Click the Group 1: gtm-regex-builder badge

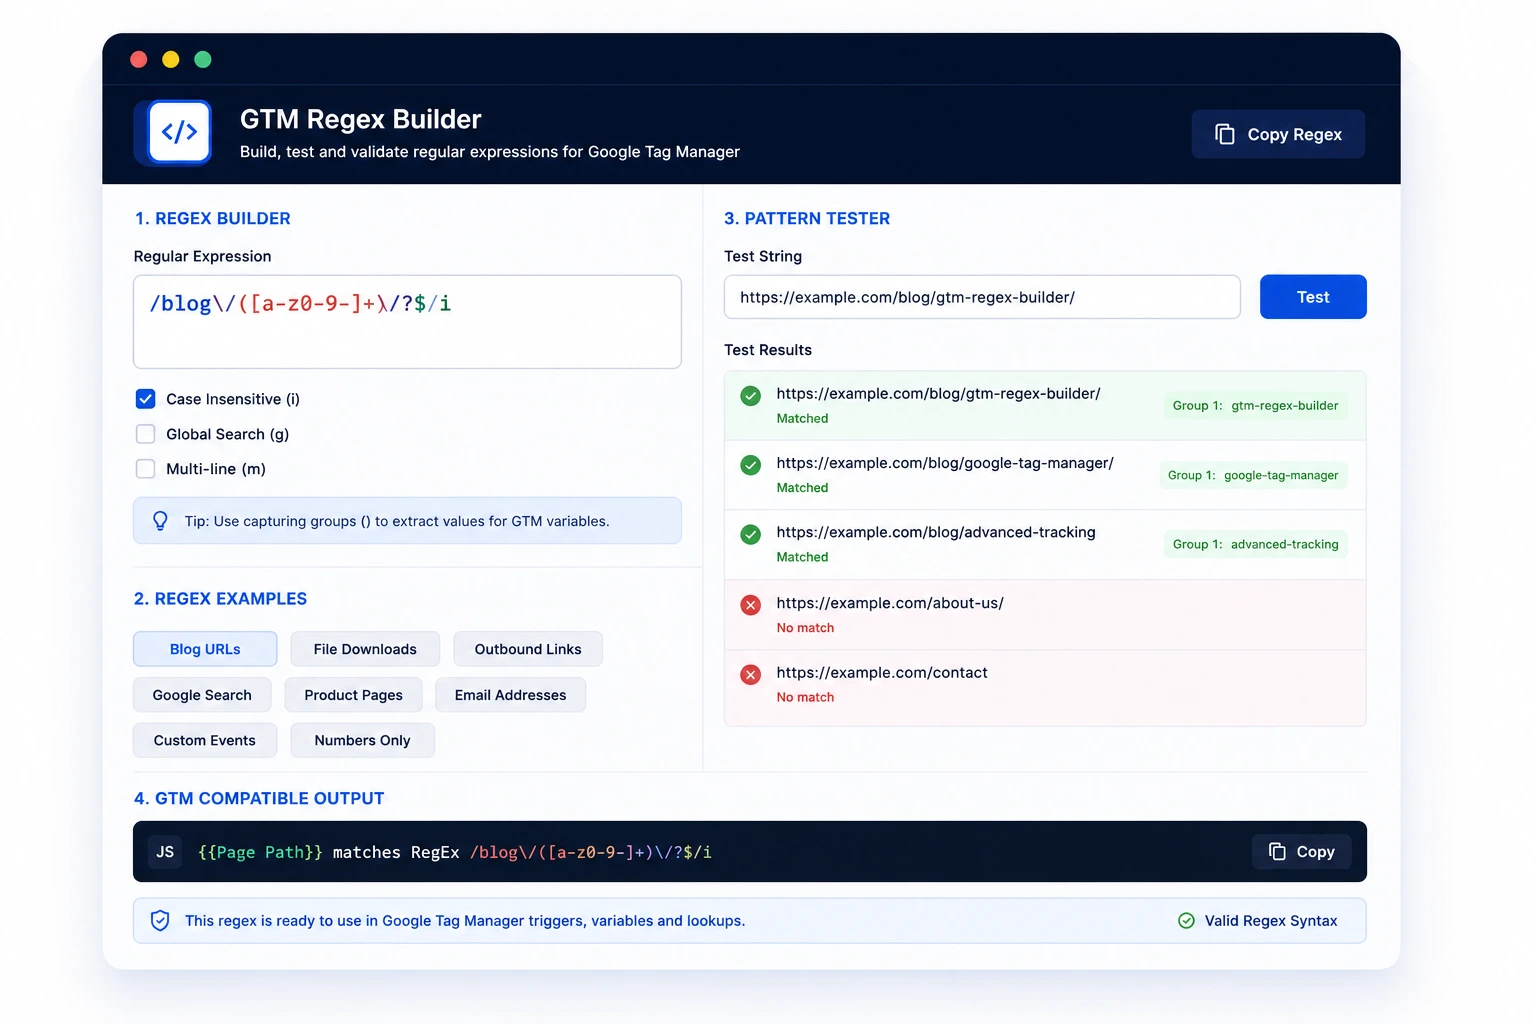pos(1255,406)
